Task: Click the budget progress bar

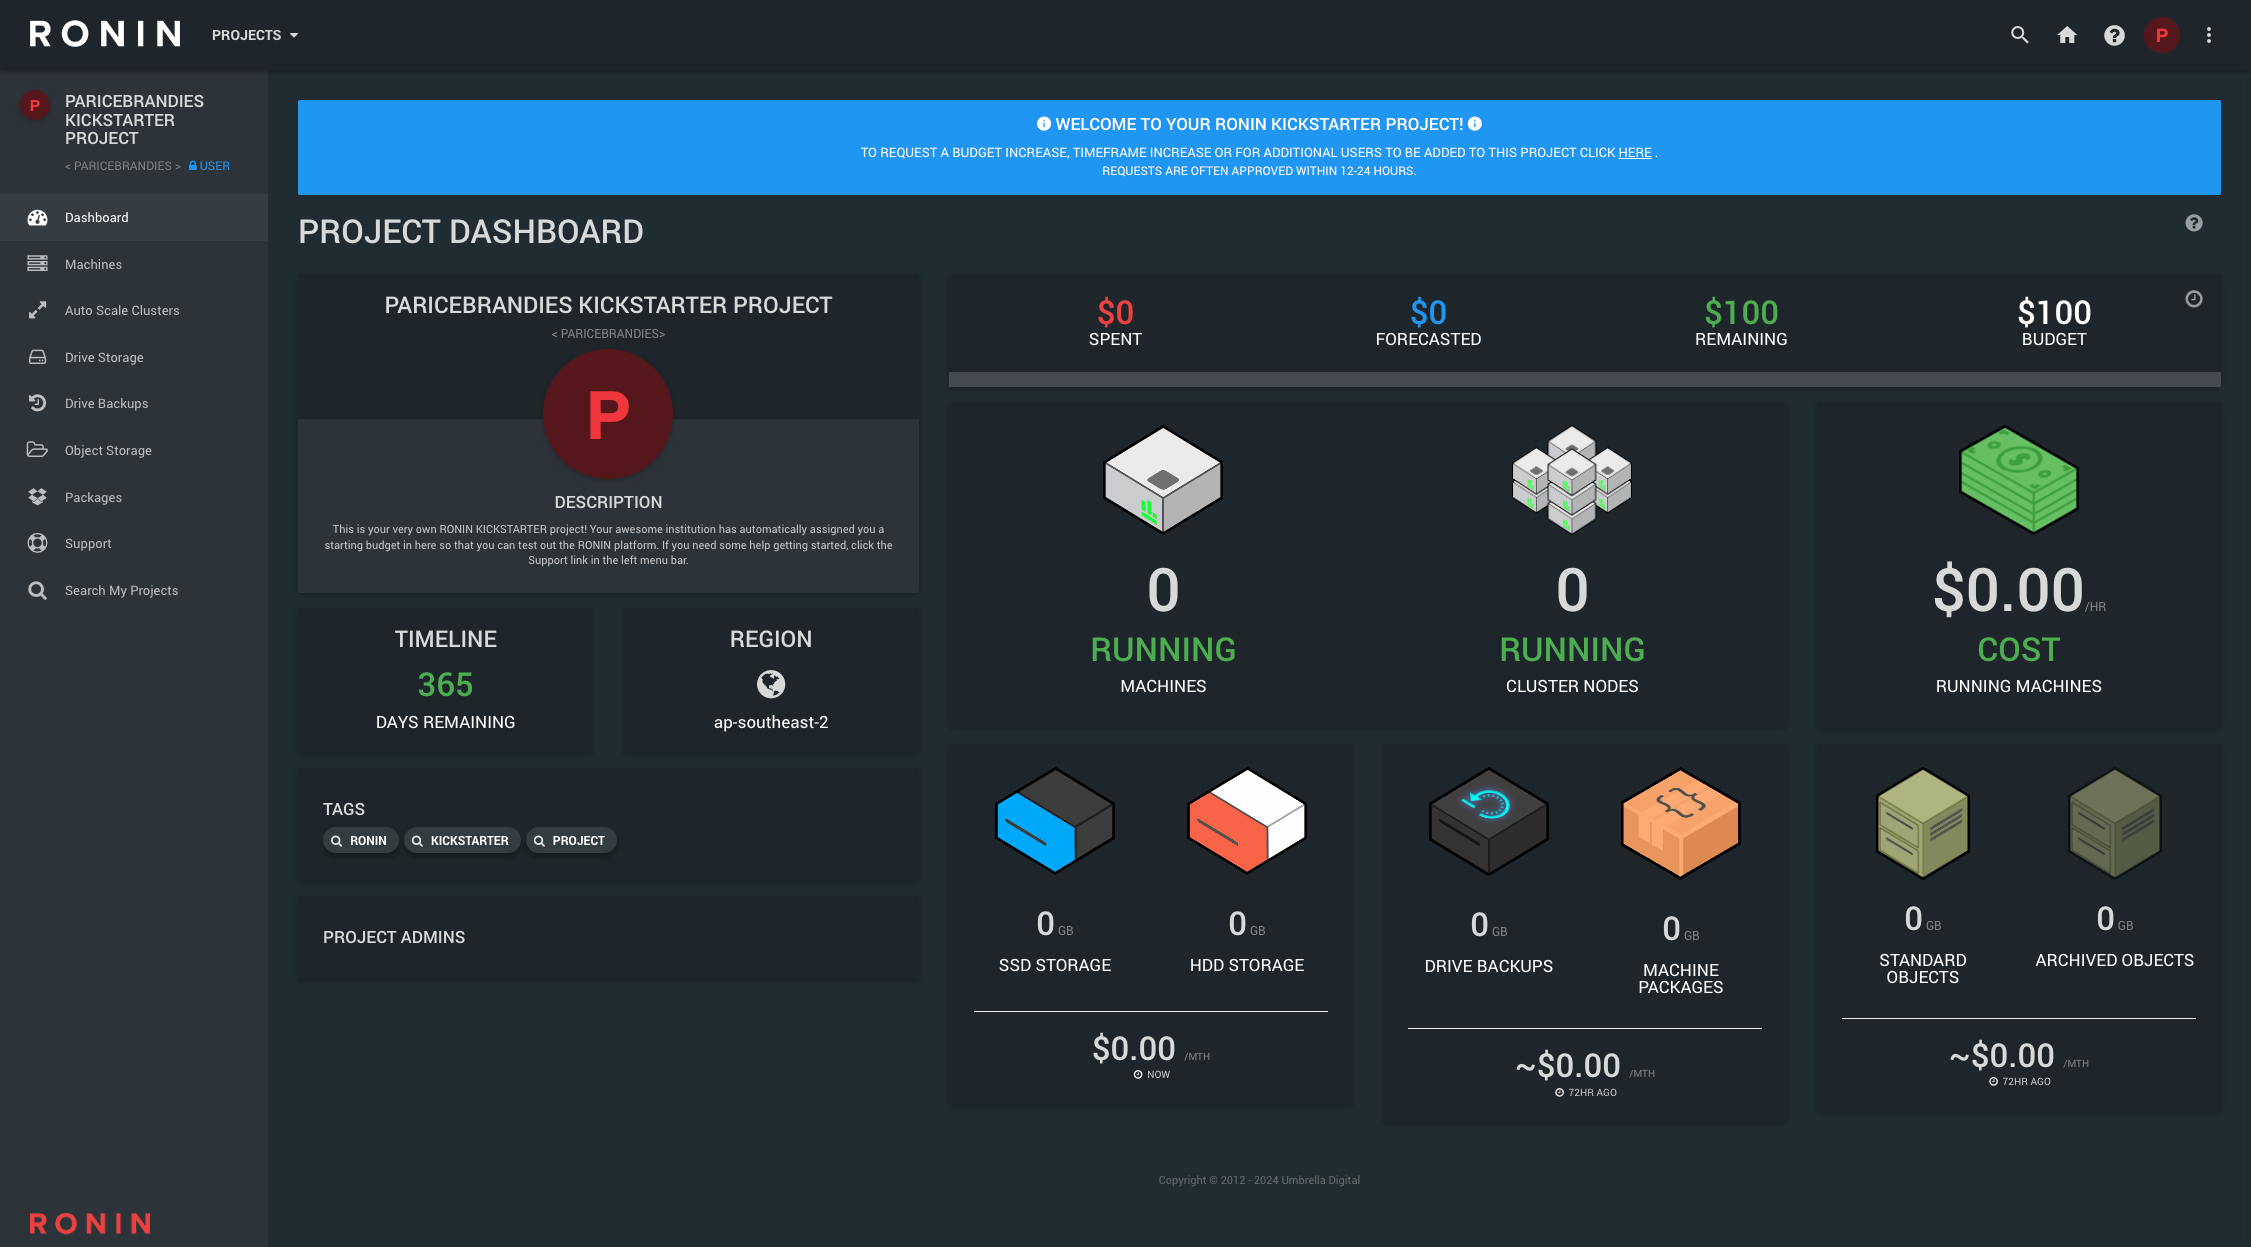Action: click(x=1584, y=380)
